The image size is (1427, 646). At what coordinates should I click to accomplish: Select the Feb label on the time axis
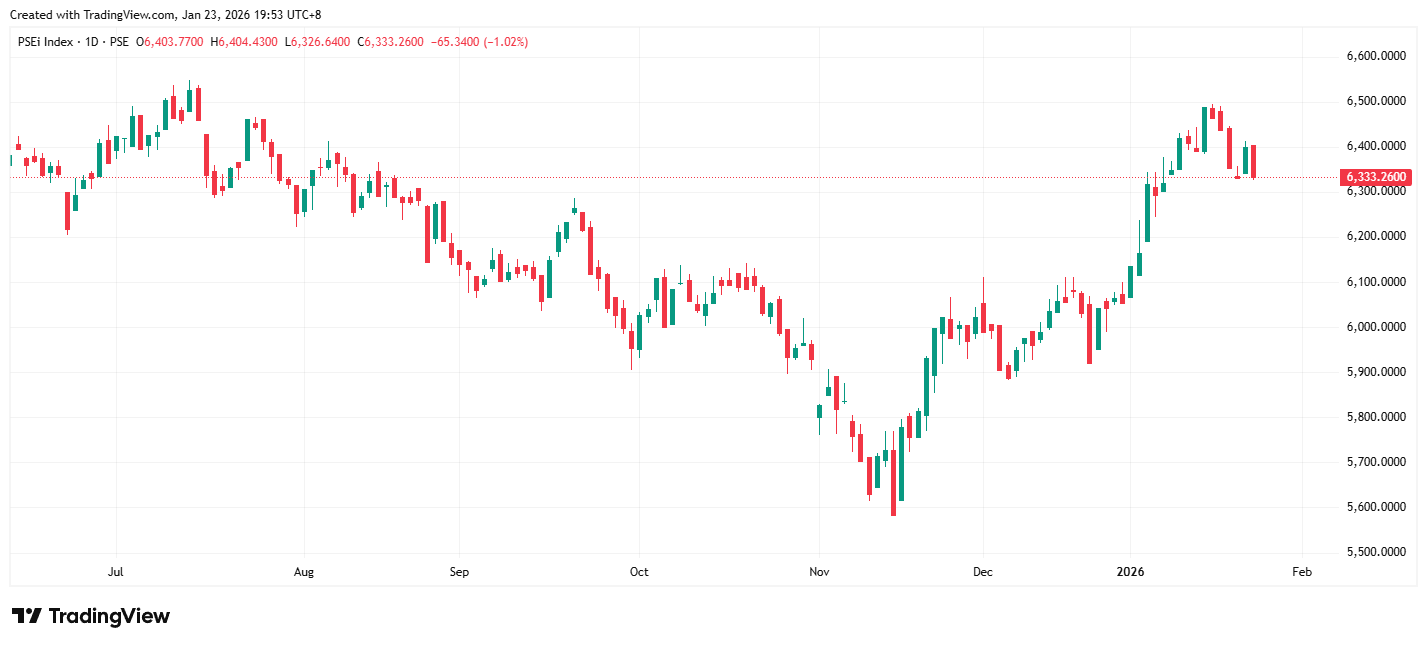(1301, 572)
